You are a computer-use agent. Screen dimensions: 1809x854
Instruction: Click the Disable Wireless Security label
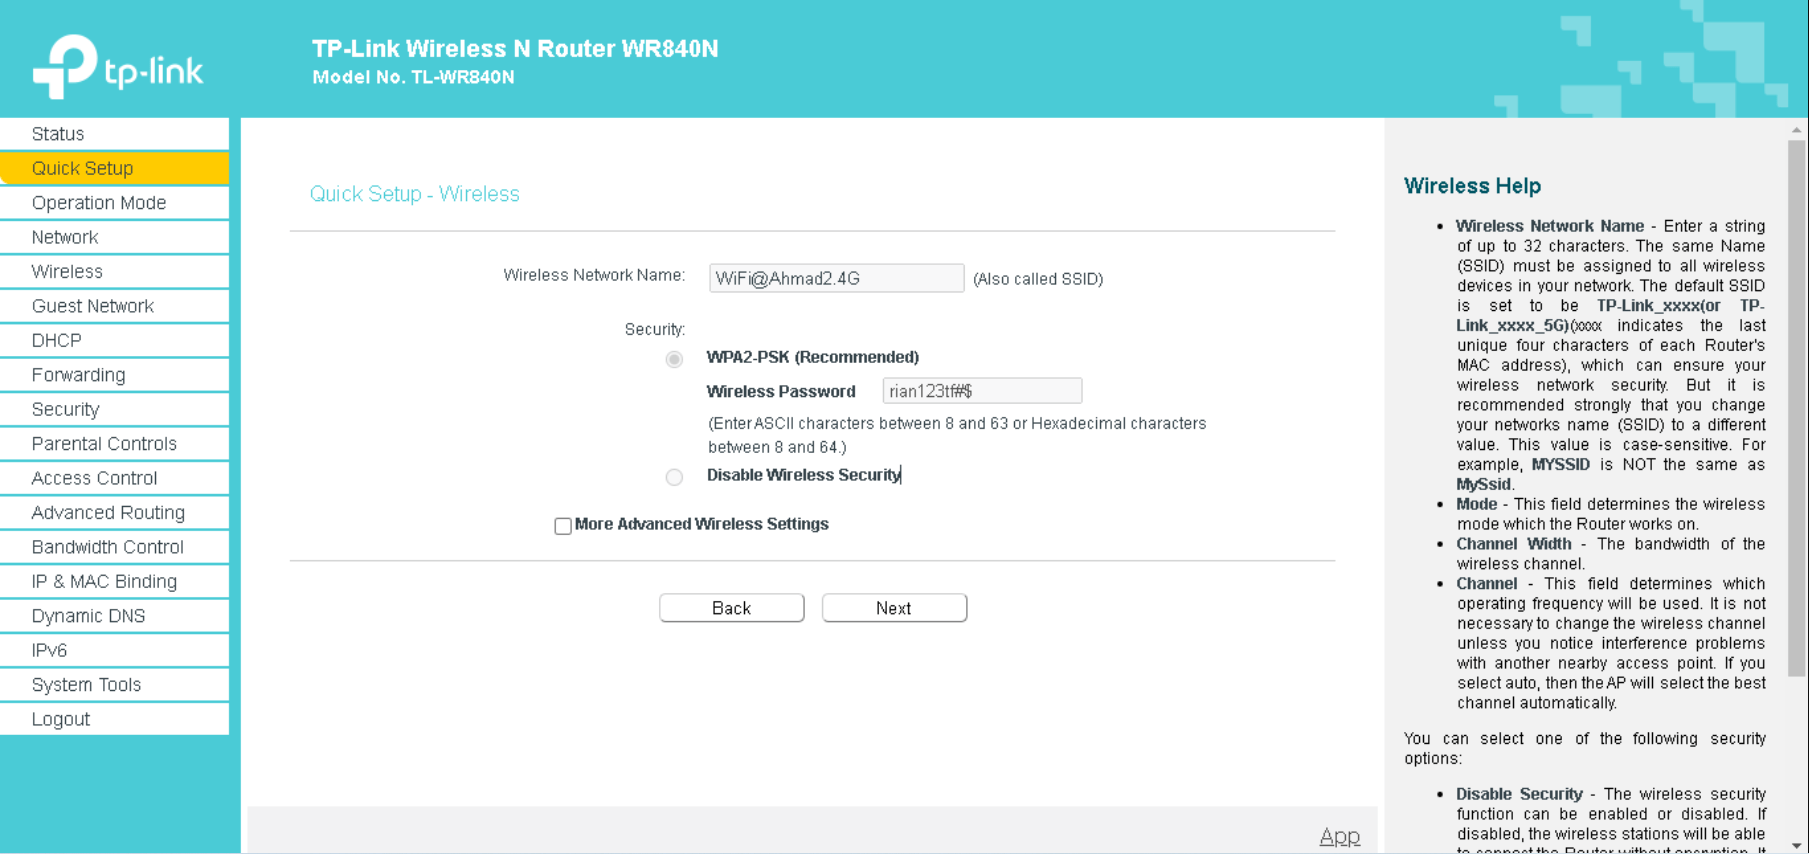pos(804,475)
